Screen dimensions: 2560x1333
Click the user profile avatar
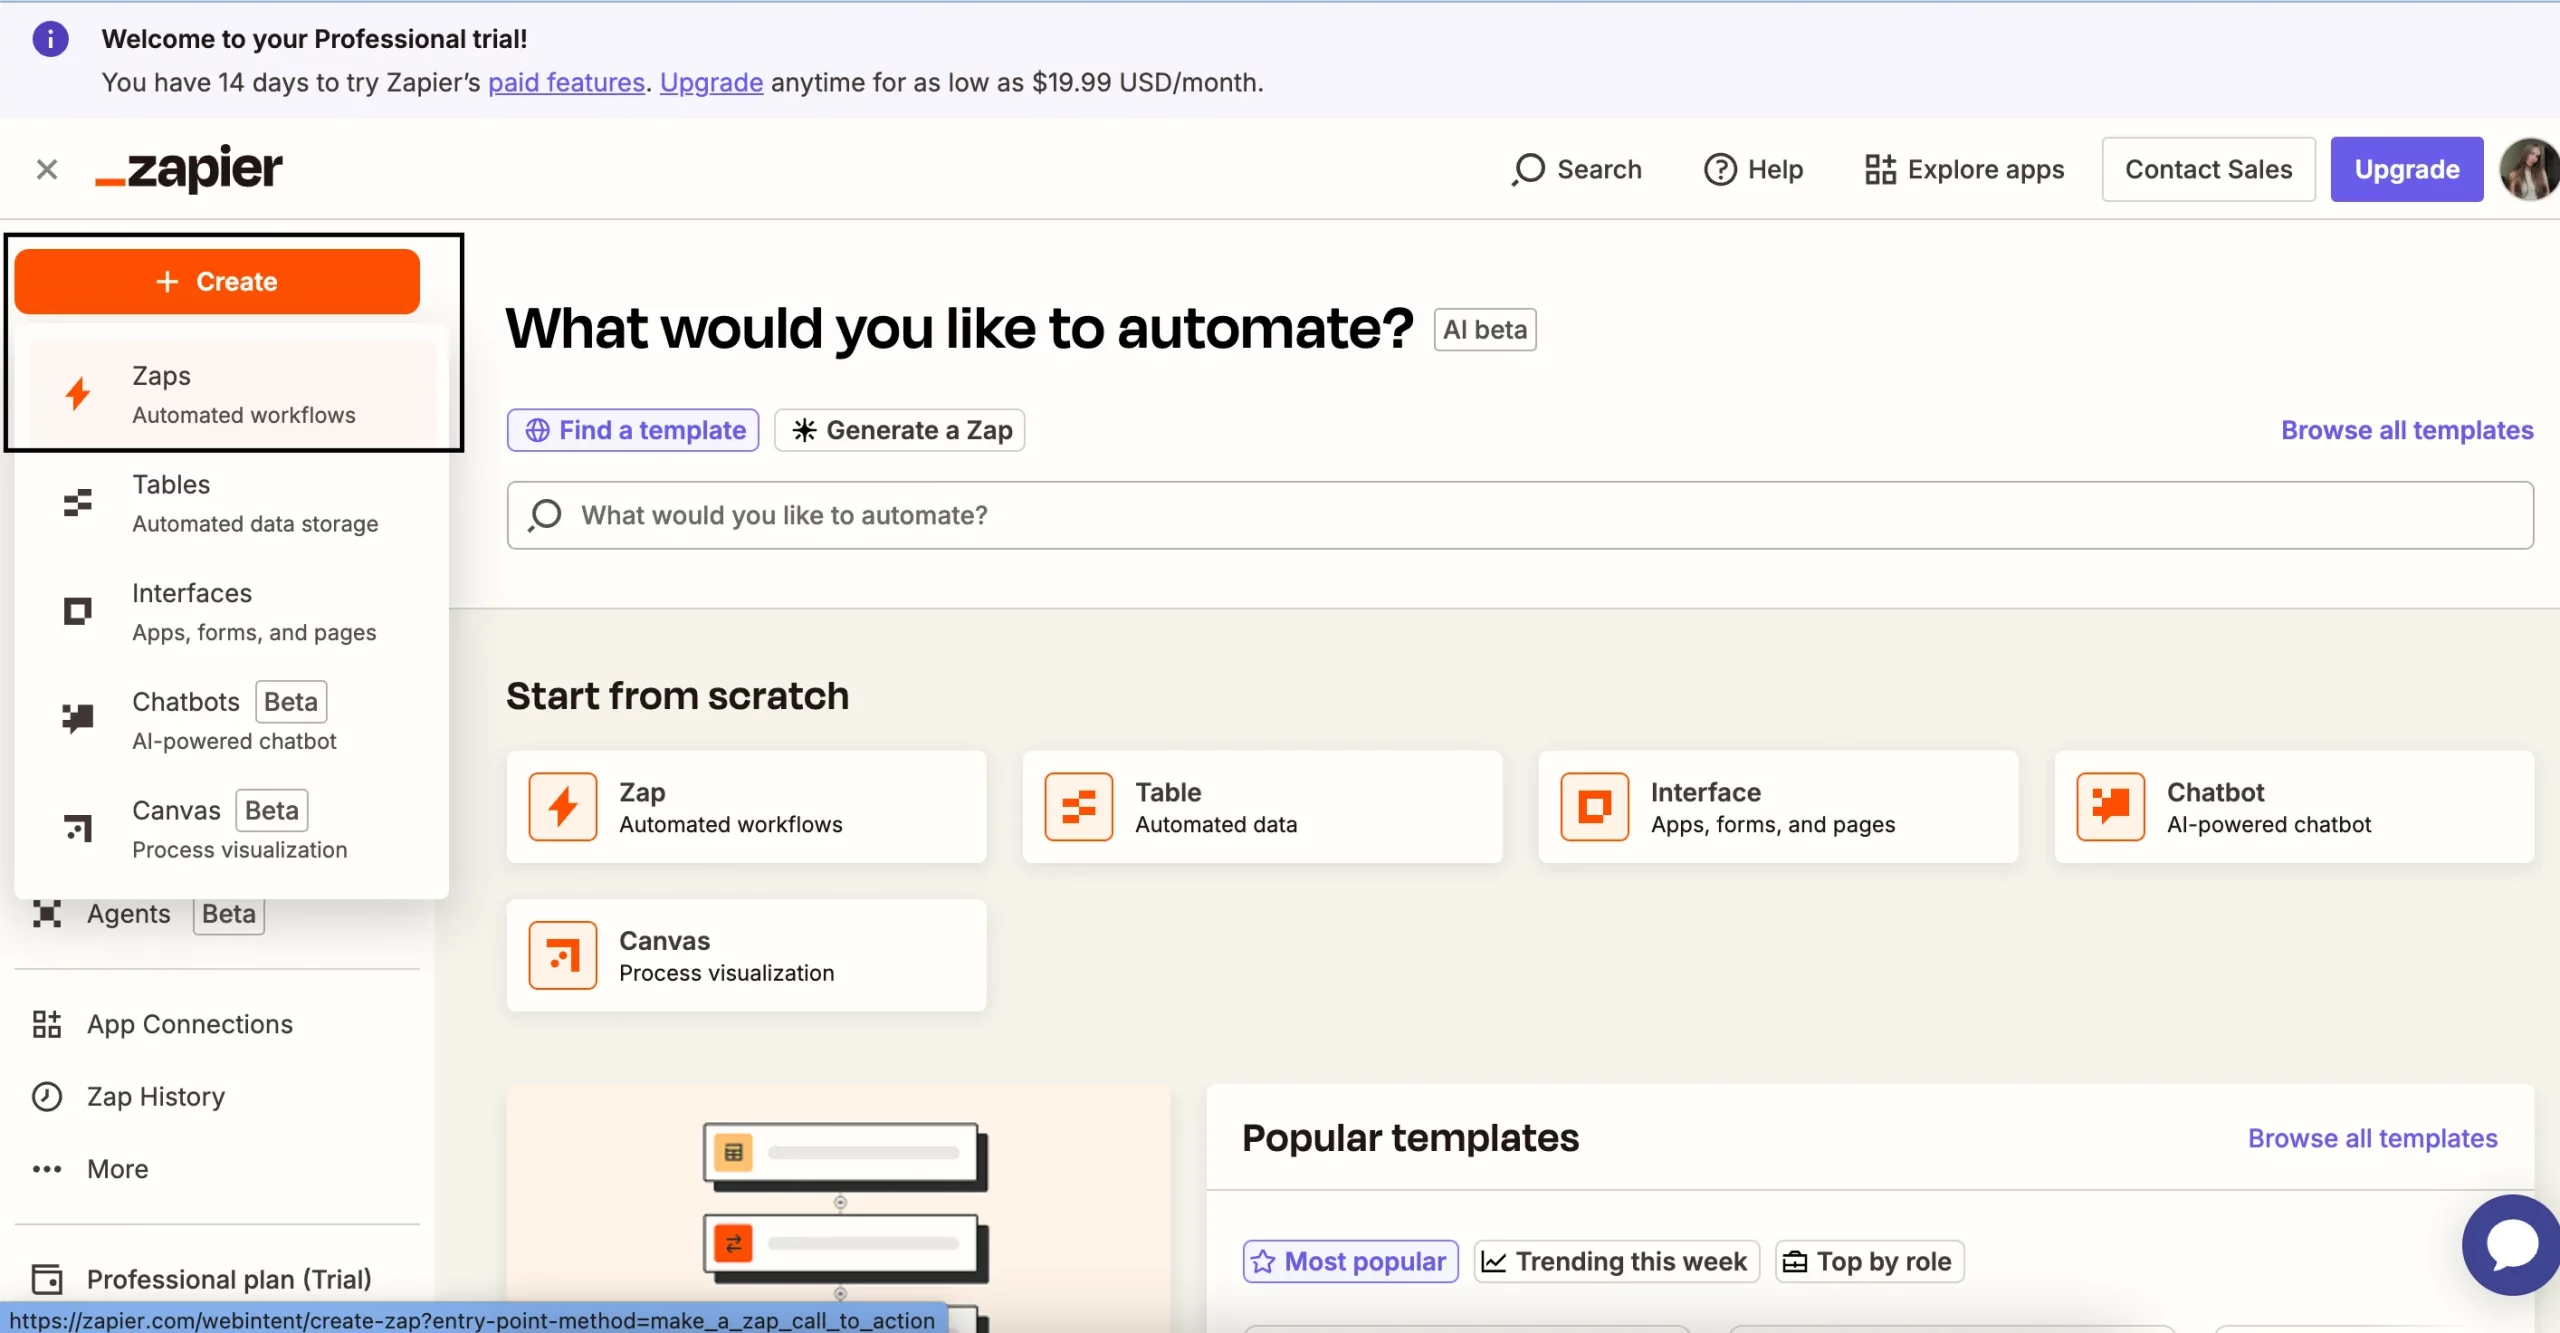[x=2529, y=169]
